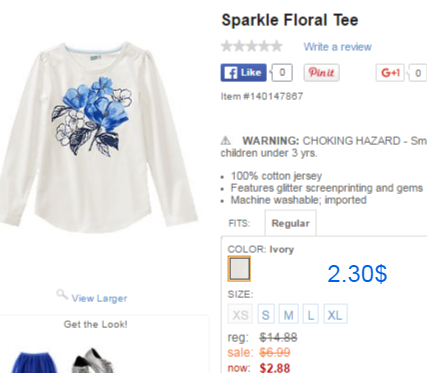The image size is (427, 373).
Task: Pick size XL
Action: click(335, 314)
